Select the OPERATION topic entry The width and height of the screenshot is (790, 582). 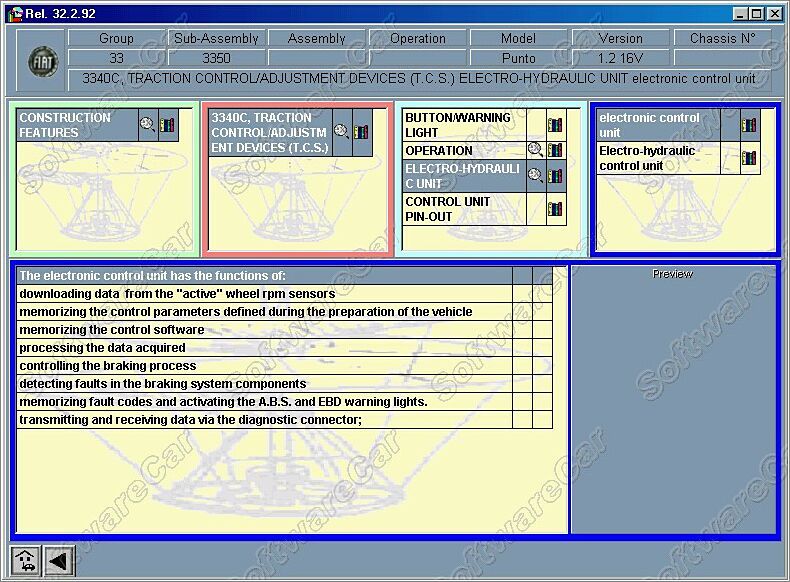click(x=463, y=151)
